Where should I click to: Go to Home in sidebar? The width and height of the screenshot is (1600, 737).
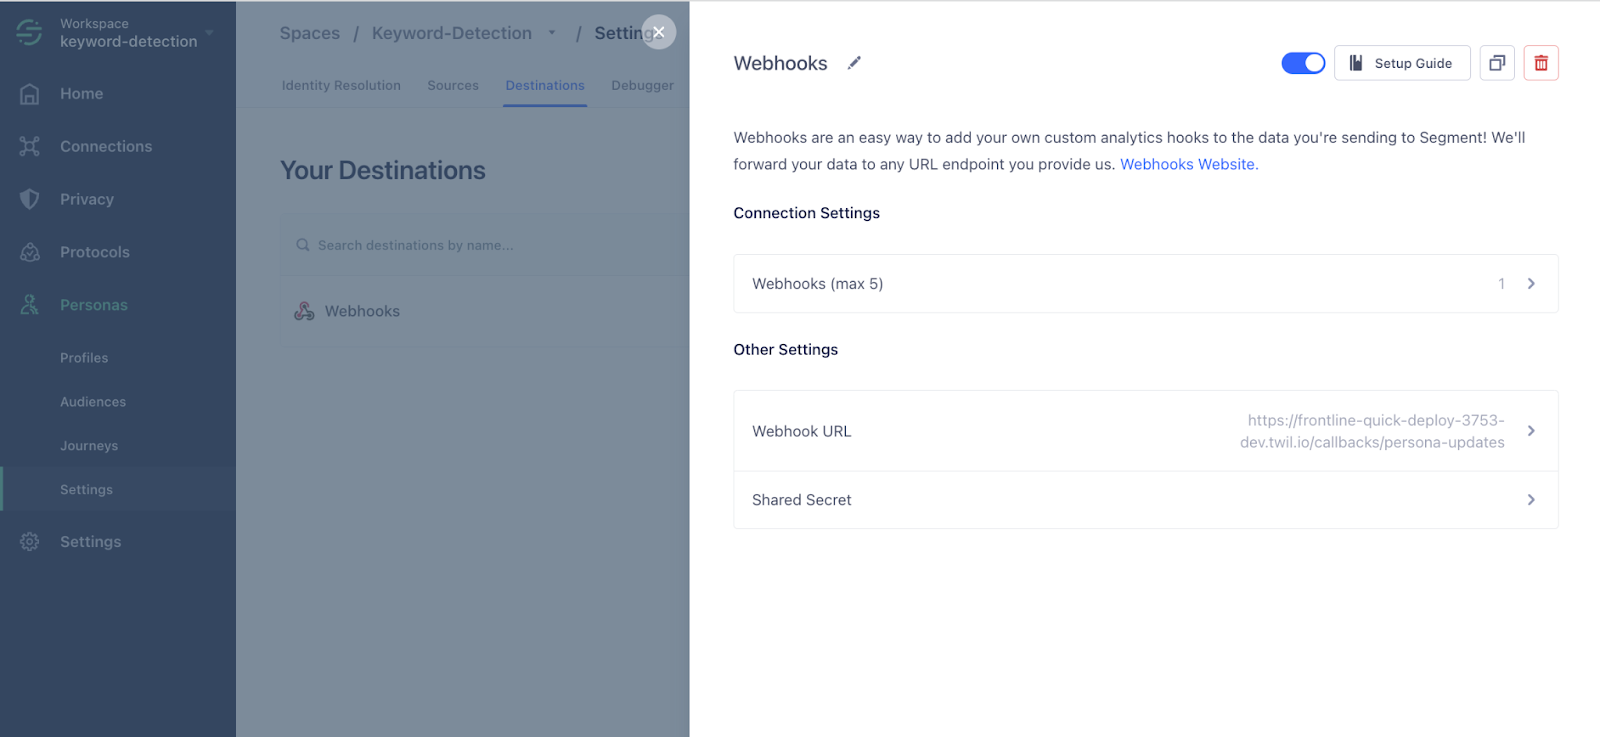pyautogui.click(x=82, y=94)
